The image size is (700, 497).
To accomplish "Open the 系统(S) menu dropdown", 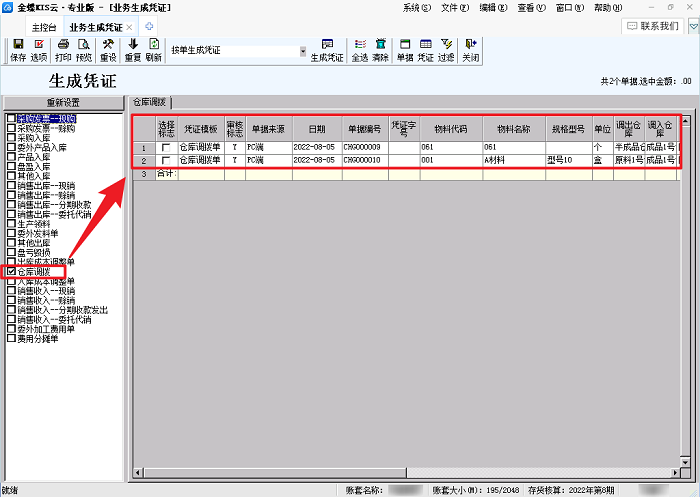I will tap(418, 7).
